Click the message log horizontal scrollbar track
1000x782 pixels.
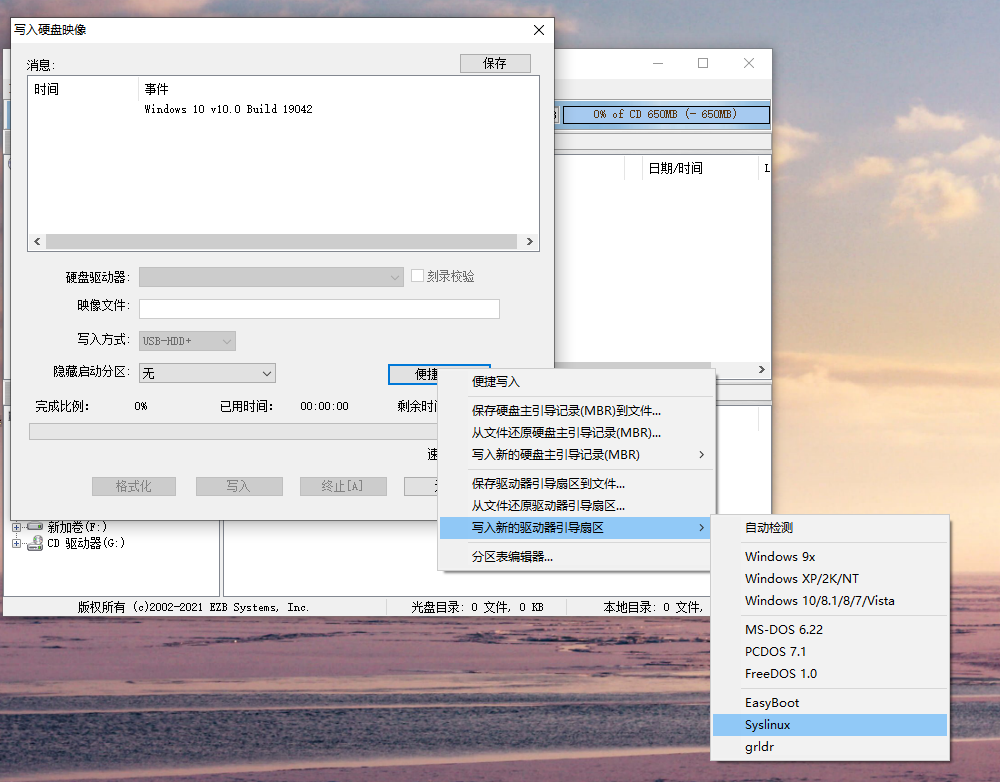pos(281,241)
